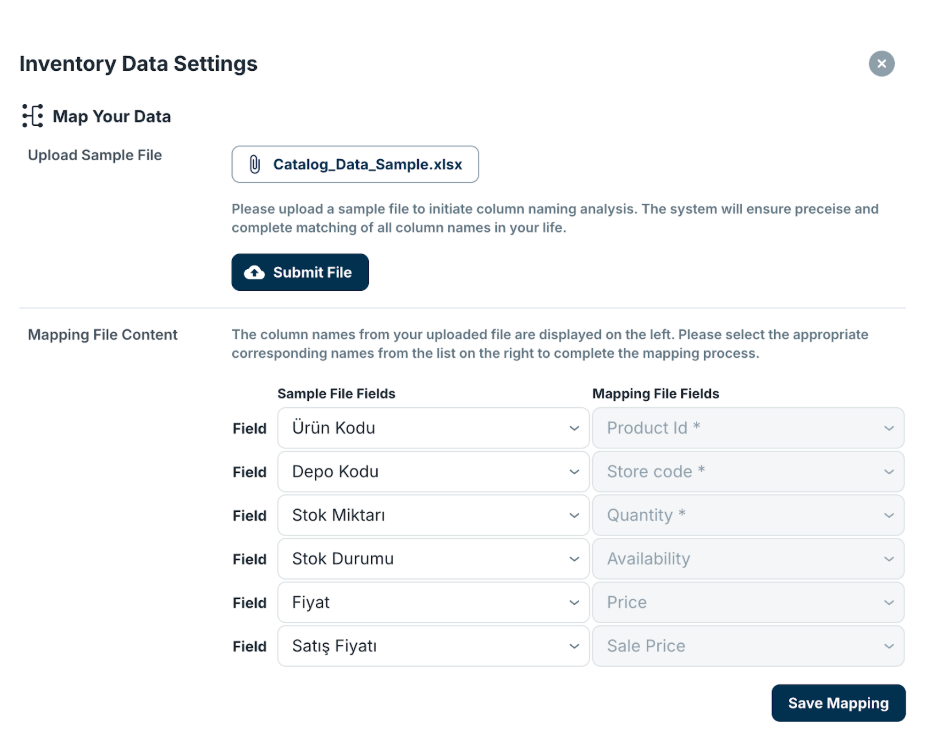
Task: Click the Inventory Data Settings title
Action: point(138,64)
